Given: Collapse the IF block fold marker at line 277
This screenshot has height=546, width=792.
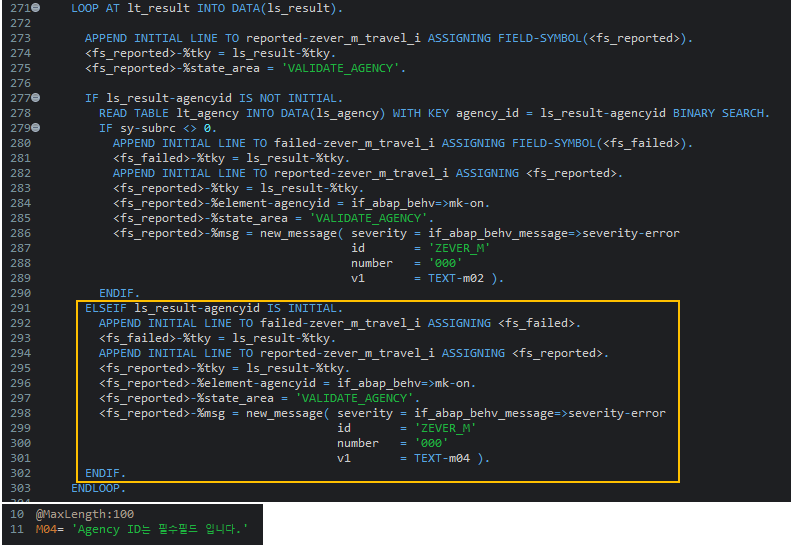Looking at the screenshot, I should (36, 97).
